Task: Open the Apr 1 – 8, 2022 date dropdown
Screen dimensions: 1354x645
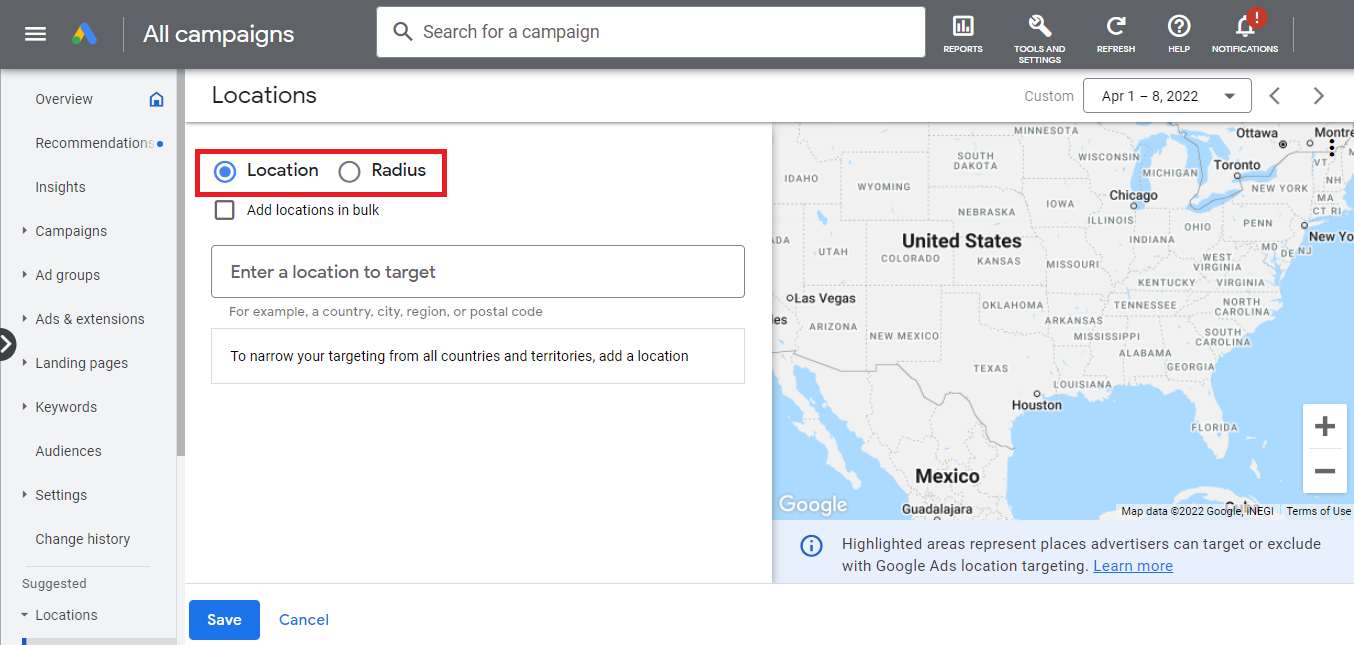Action: 1166,95
